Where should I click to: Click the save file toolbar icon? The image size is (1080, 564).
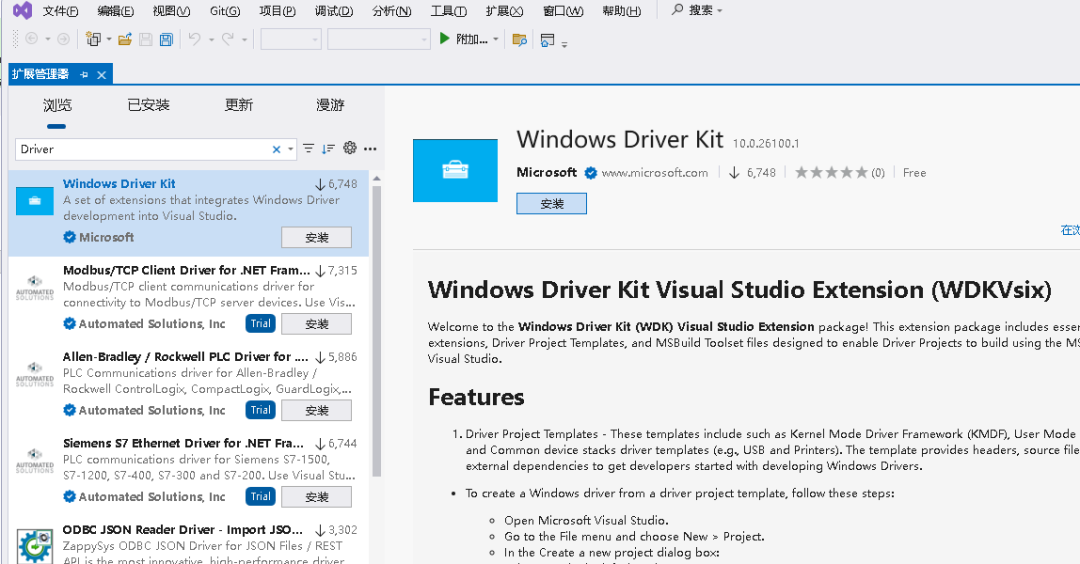(x=145, y=39)
